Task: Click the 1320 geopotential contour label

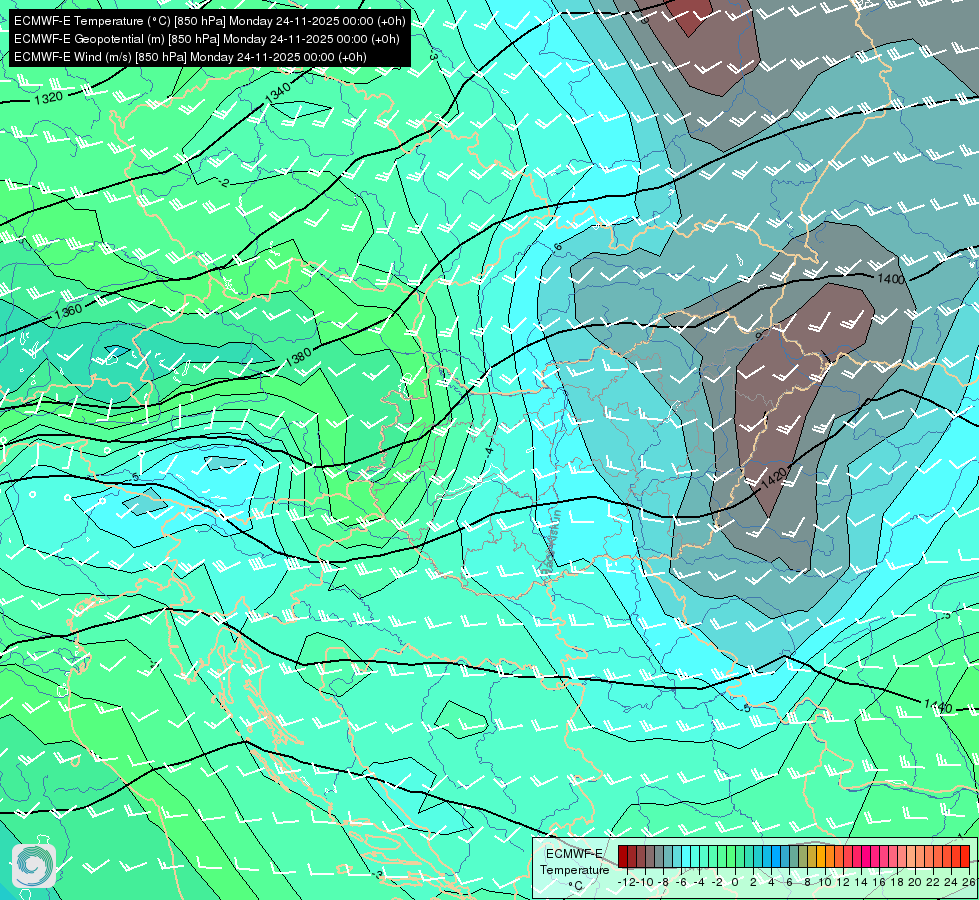Action: click(x=48, y=98)
